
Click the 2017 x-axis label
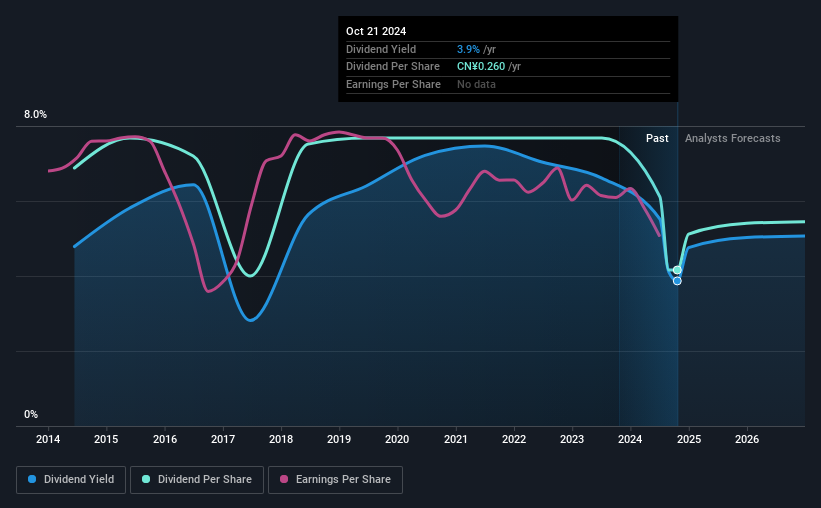click(x=223, y=439)
